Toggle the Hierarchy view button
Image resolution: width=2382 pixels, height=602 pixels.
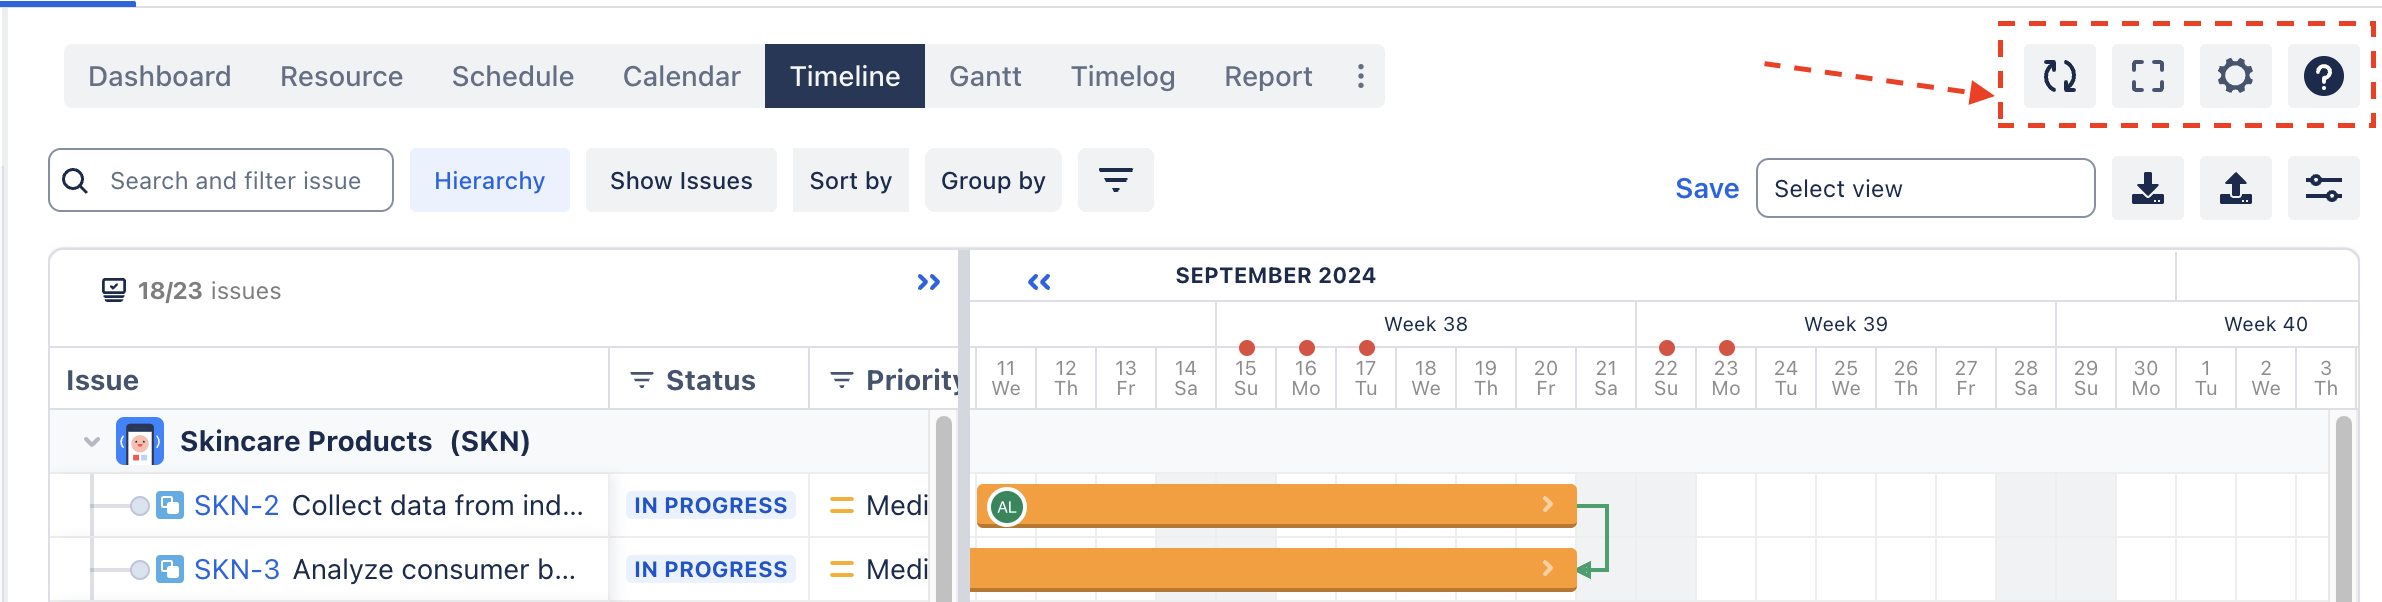[x=489, y=180]
